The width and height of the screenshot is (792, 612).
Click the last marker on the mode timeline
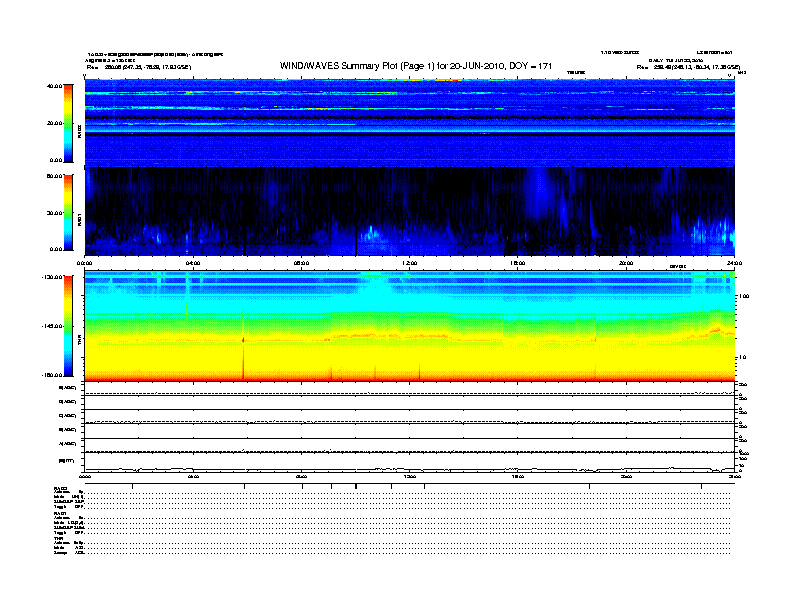pyautogui.click(x=701, y=486)
